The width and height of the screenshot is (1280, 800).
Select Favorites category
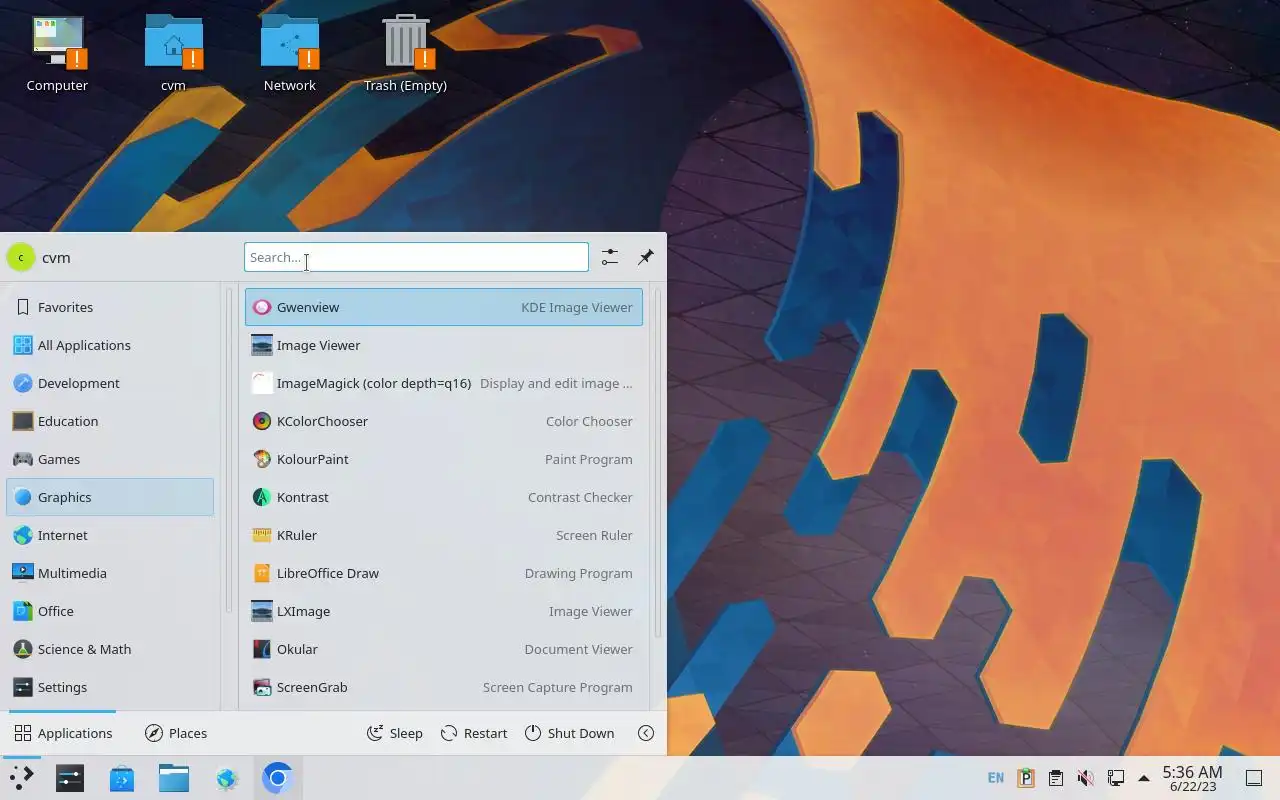[110, 307]
